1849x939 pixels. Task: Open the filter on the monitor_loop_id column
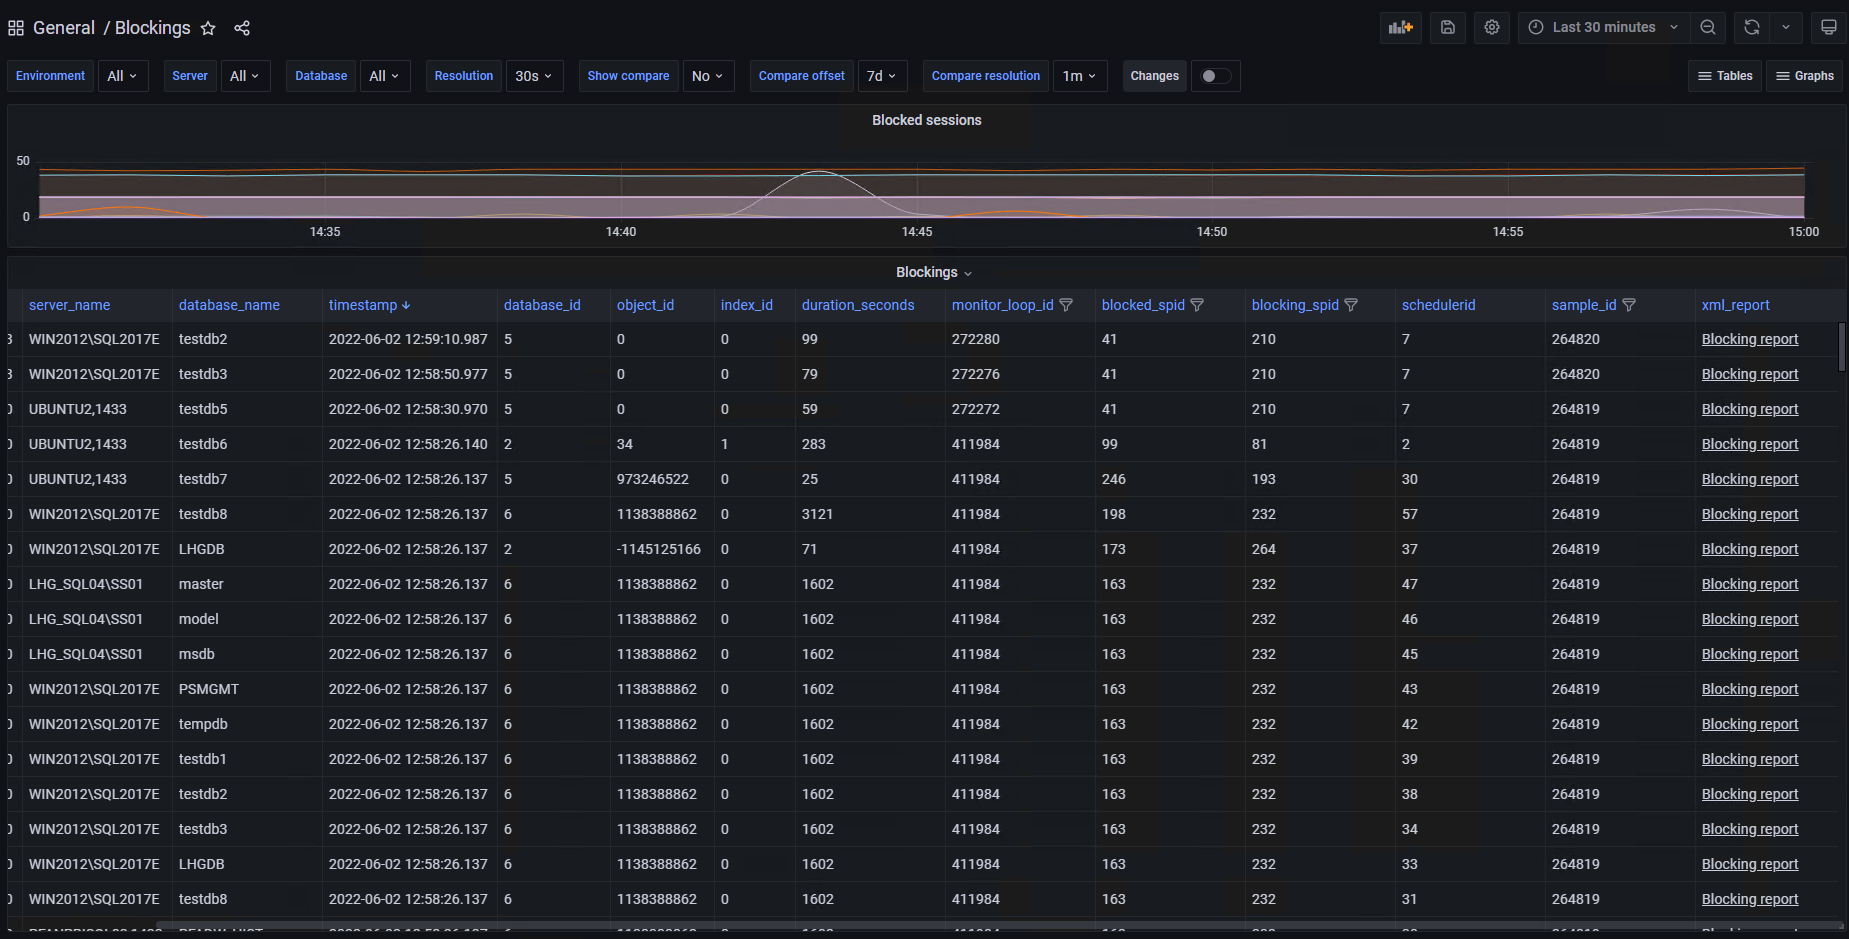tap(1066, 305)
